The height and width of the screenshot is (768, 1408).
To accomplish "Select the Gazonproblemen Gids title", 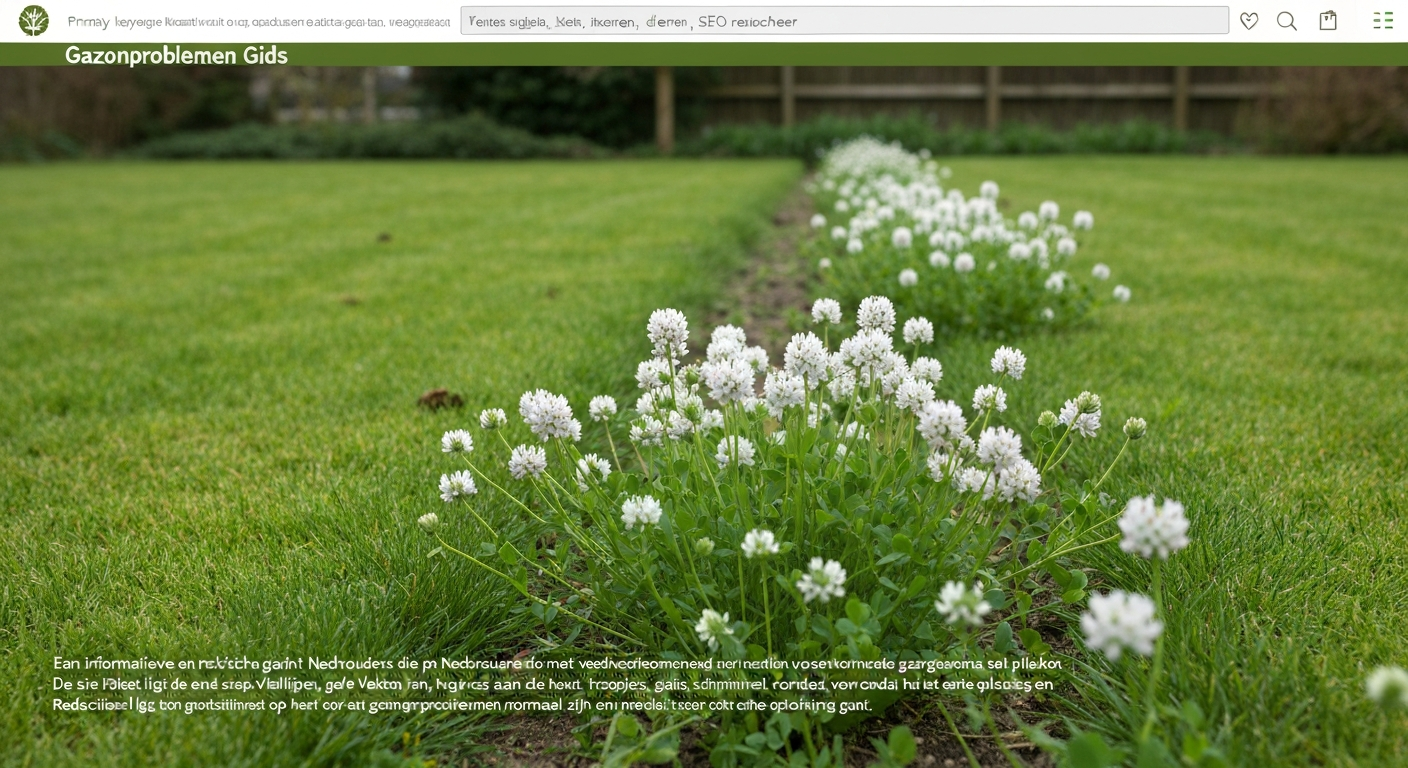I will click(x=176, y=55).
